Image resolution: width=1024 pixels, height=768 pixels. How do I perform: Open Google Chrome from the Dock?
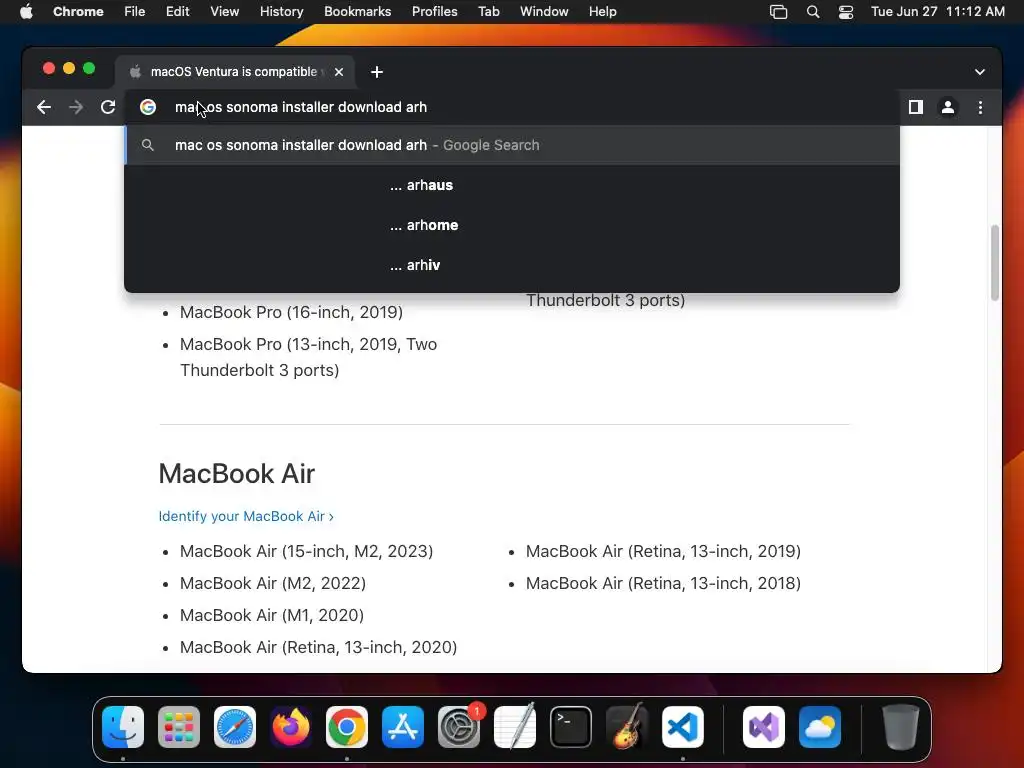click(347, 727)
